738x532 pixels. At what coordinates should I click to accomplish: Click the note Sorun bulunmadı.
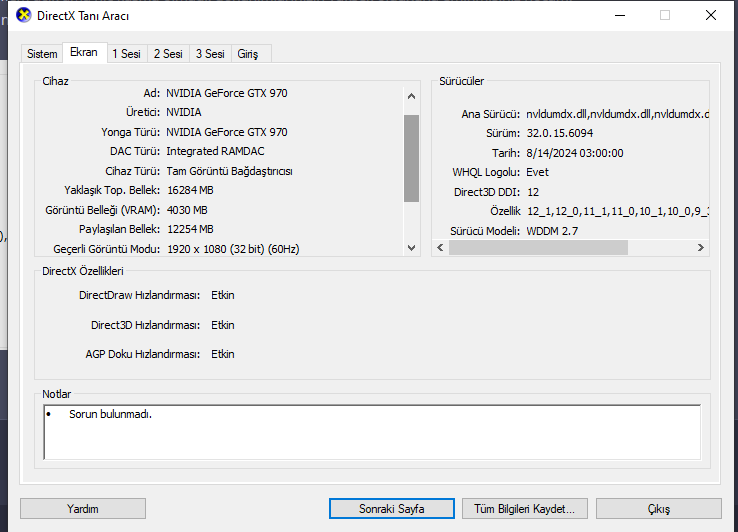pyautogui.click(x=111, y=414)
